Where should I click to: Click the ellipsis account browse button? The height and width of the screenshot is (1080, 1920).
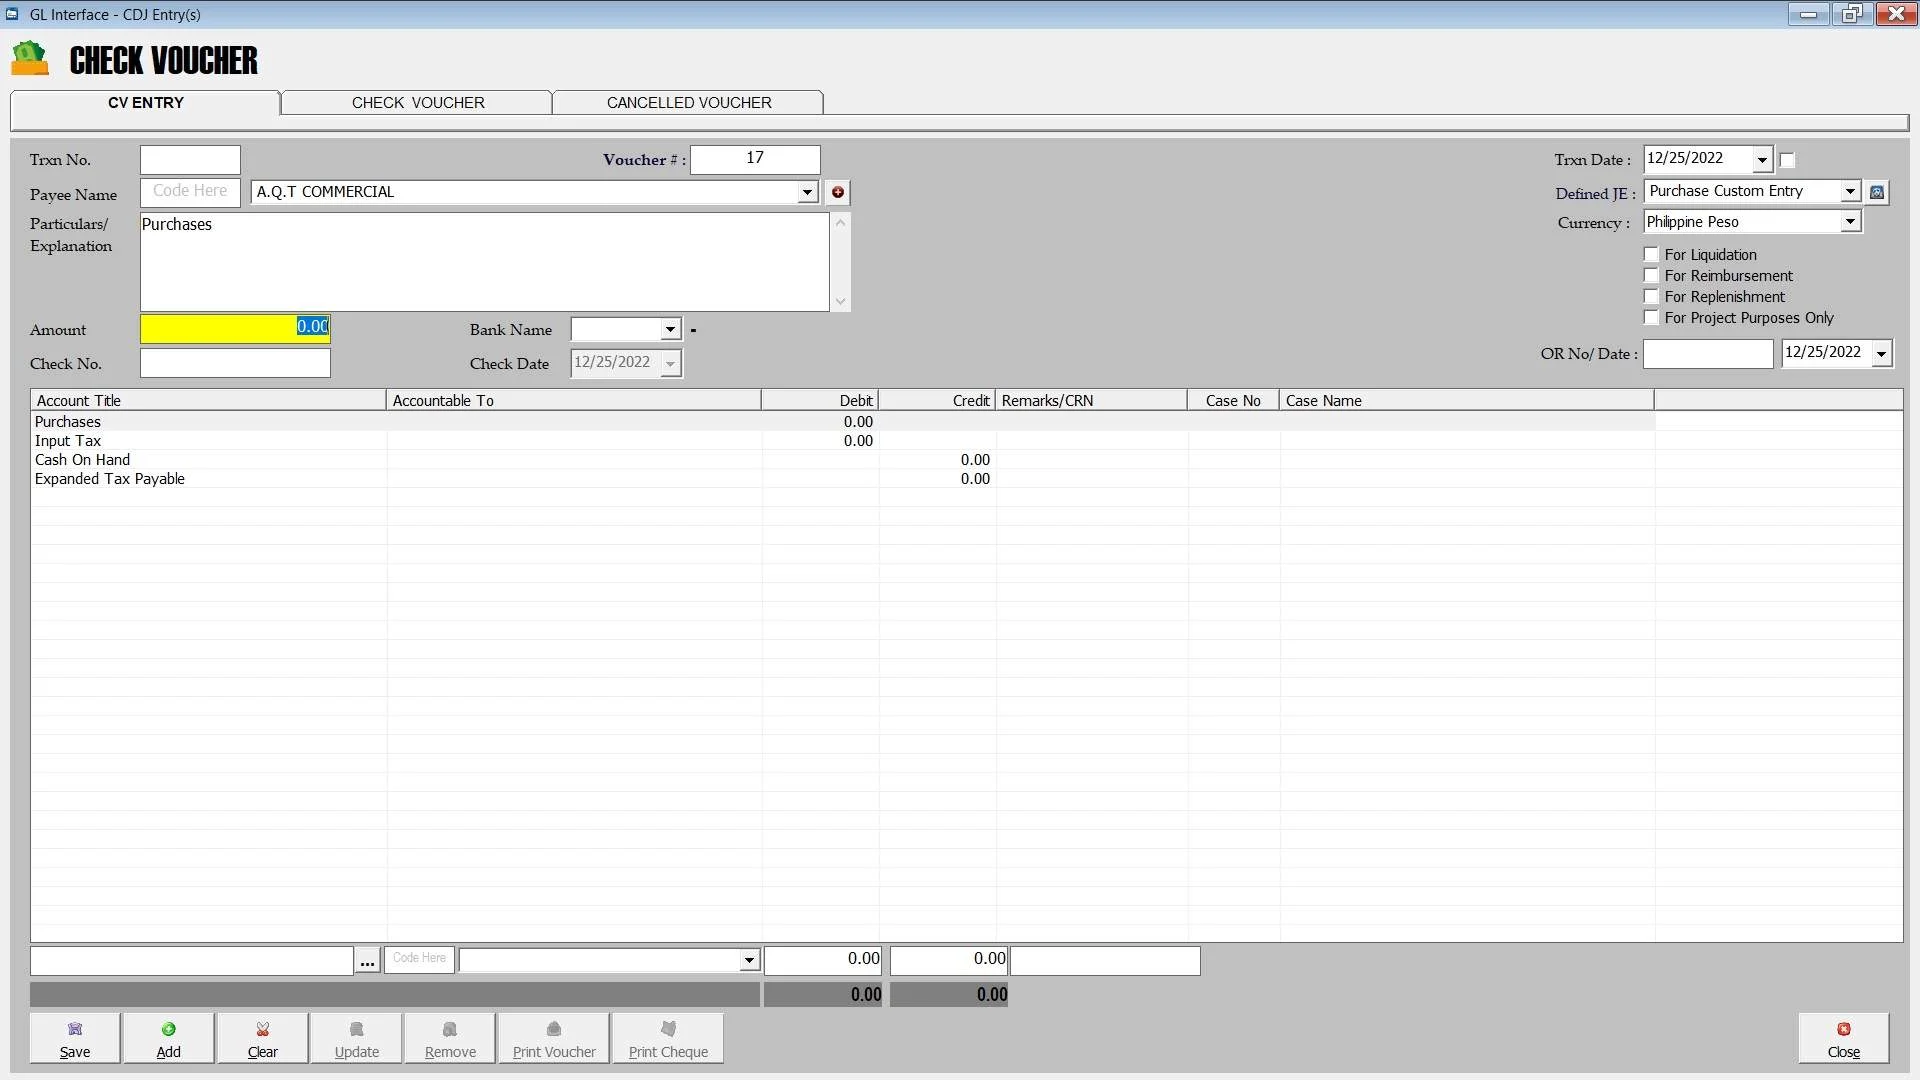367,961
